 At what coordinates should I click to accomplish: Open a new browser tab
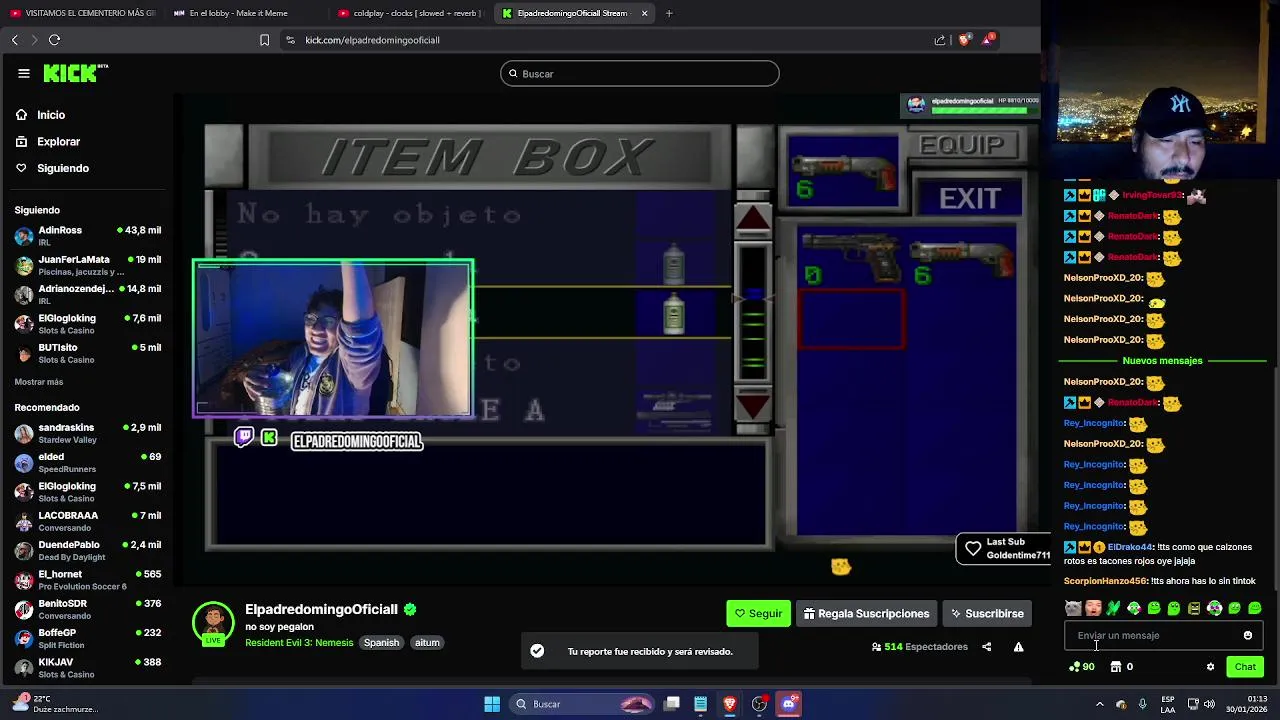669,13
